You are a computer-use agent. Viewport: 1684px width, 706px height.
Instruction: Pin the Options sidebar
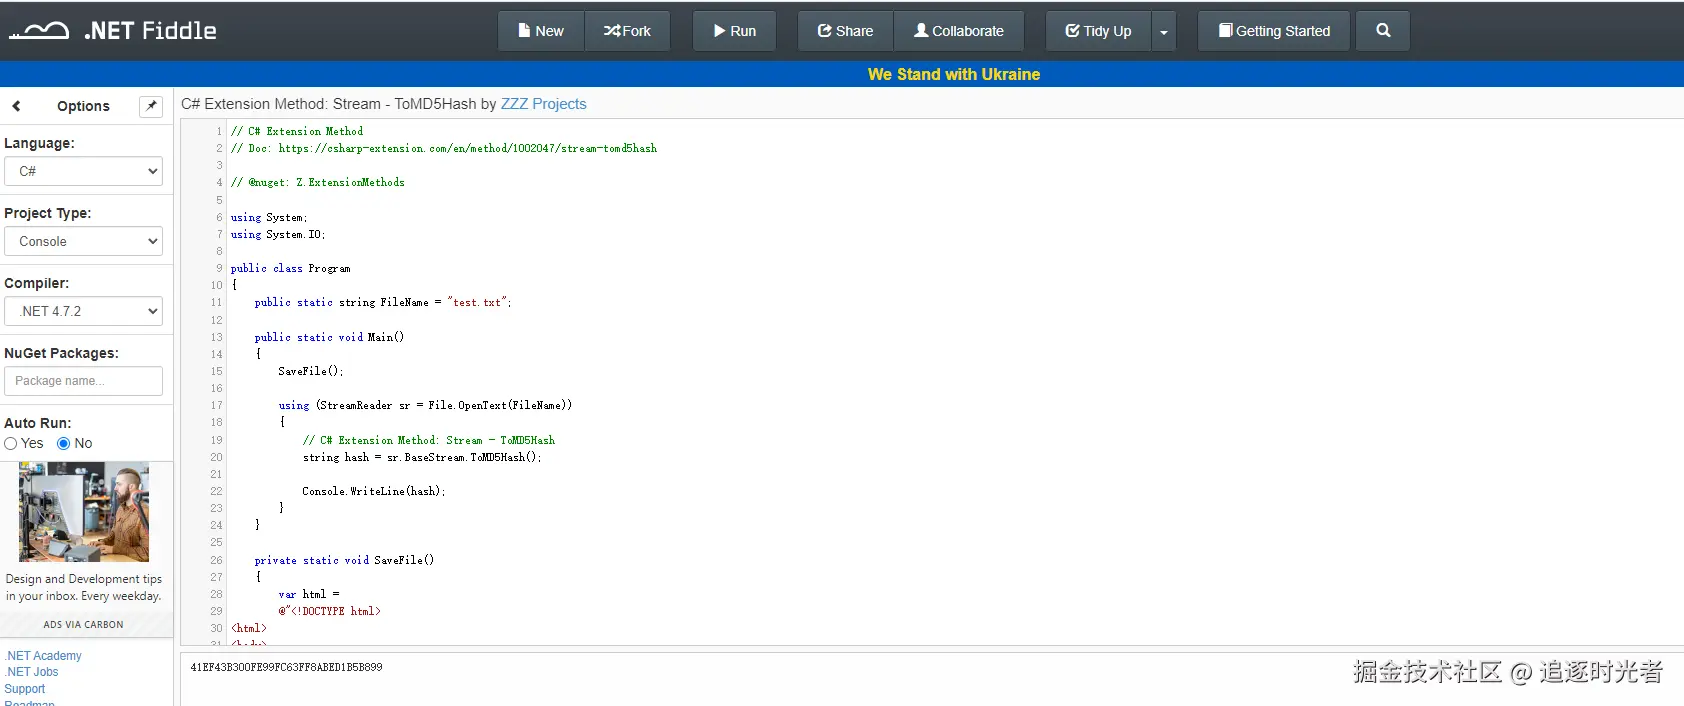(x=151, y=106)
